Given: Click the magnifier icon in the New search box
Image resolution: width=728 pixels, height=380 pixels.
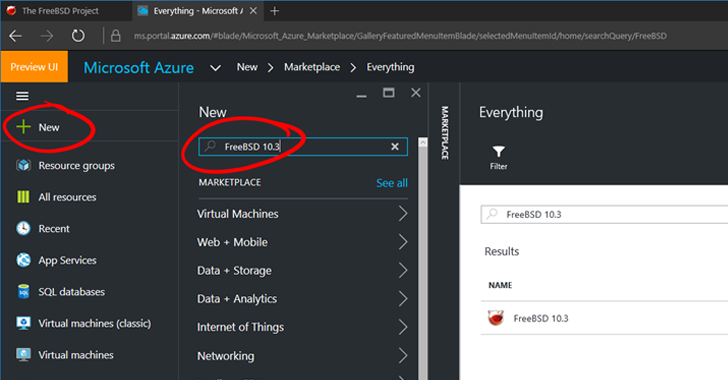Looking at the screenshot, I should tap(210, 146).
